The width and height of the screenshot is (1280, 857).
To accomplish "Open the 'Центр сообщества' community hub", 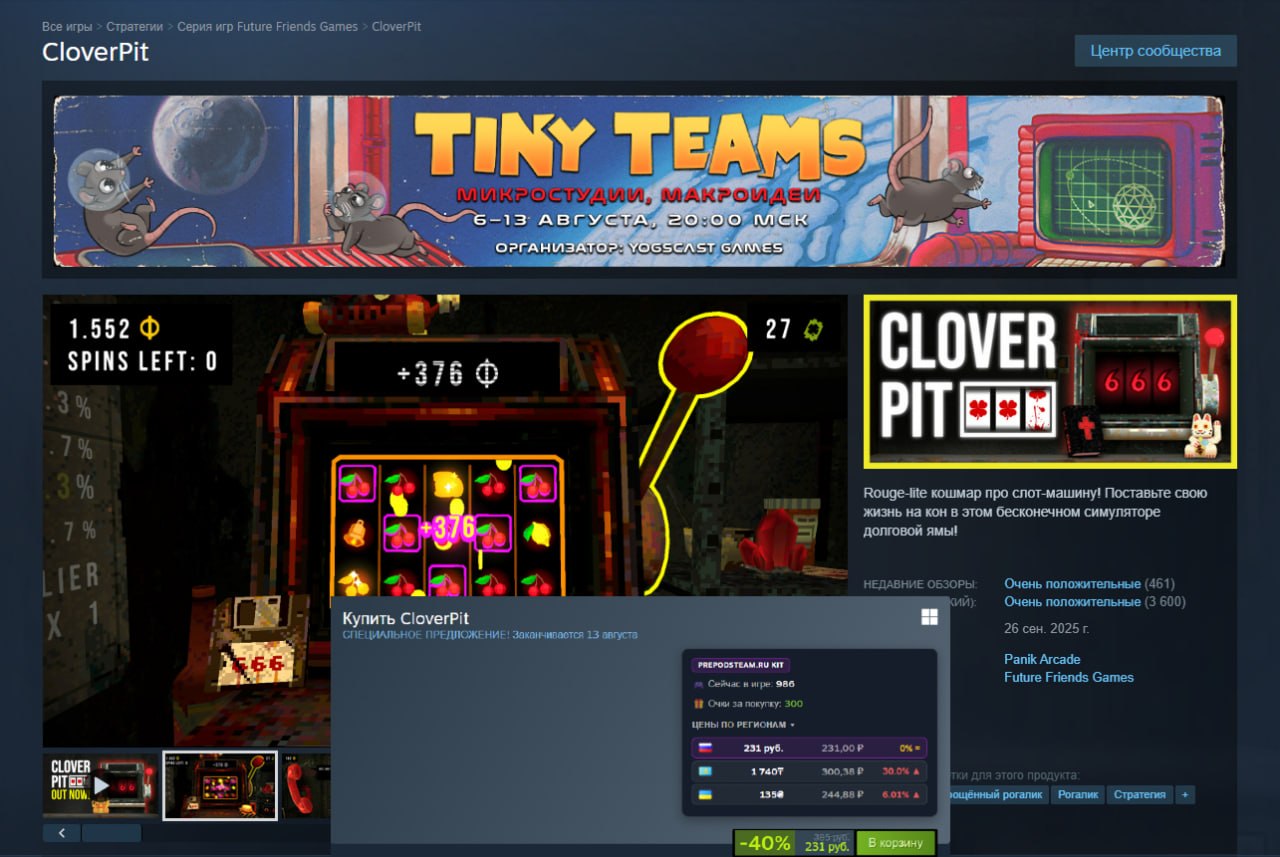I will (x=1156, y=51).
